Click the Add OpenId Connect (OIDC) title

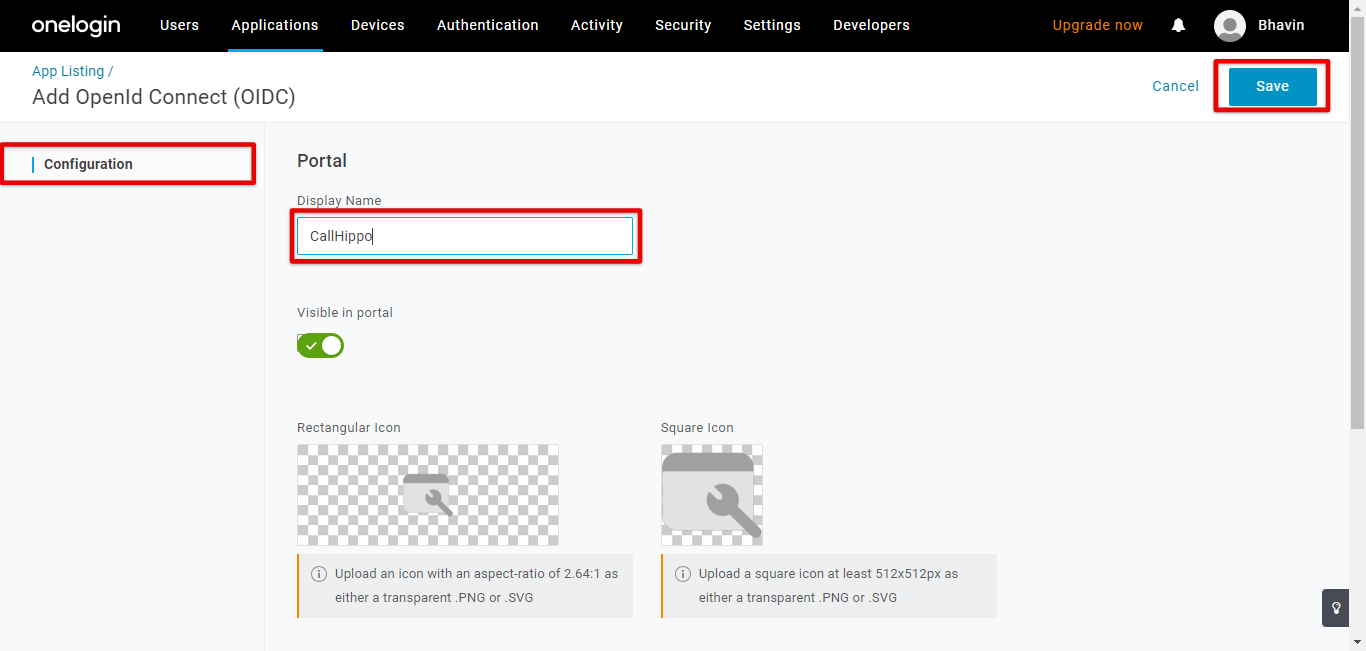tap(164, 97)
